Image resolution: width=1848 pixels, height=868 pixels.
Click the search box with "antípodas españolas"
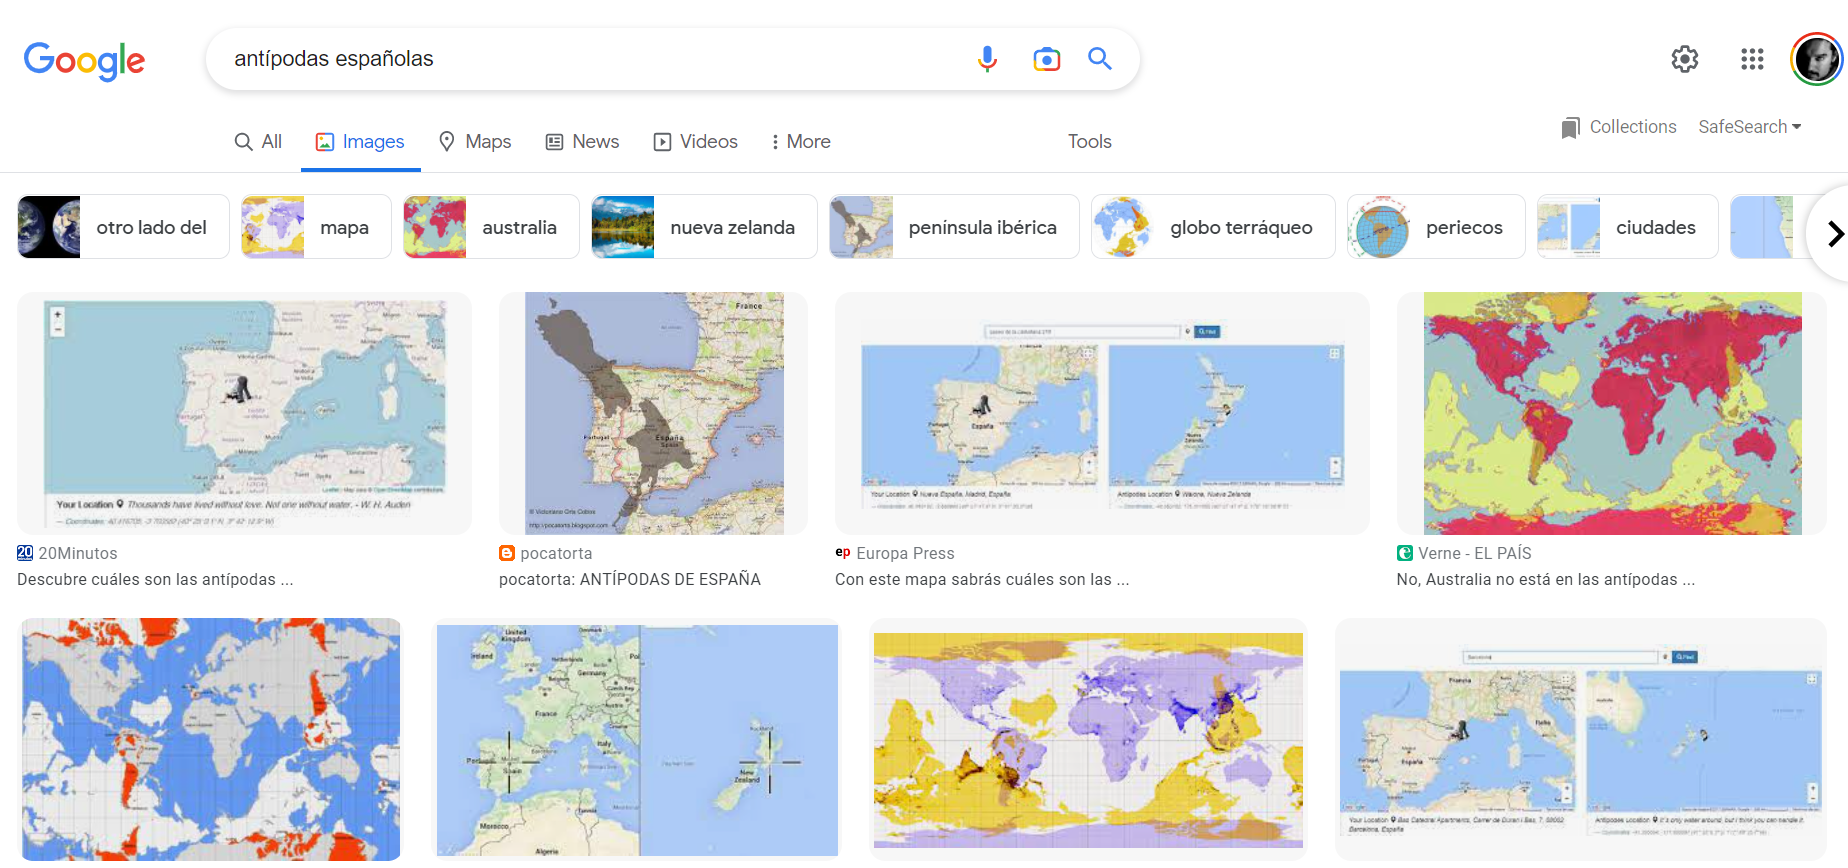590,59
